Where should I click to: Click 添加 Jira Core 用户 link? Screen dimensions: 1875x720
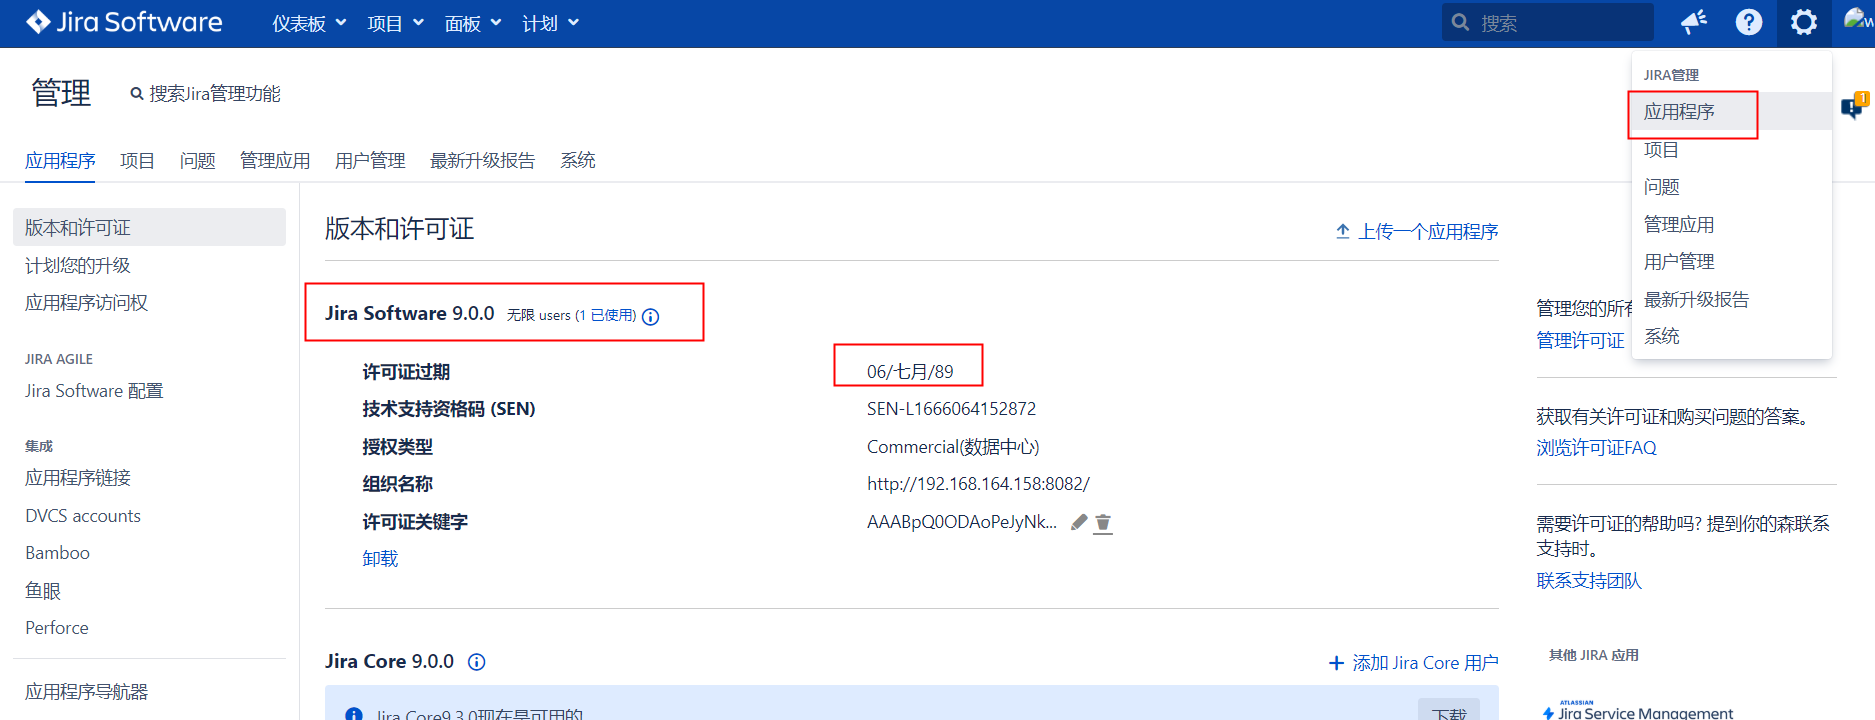click(1413, 663)
